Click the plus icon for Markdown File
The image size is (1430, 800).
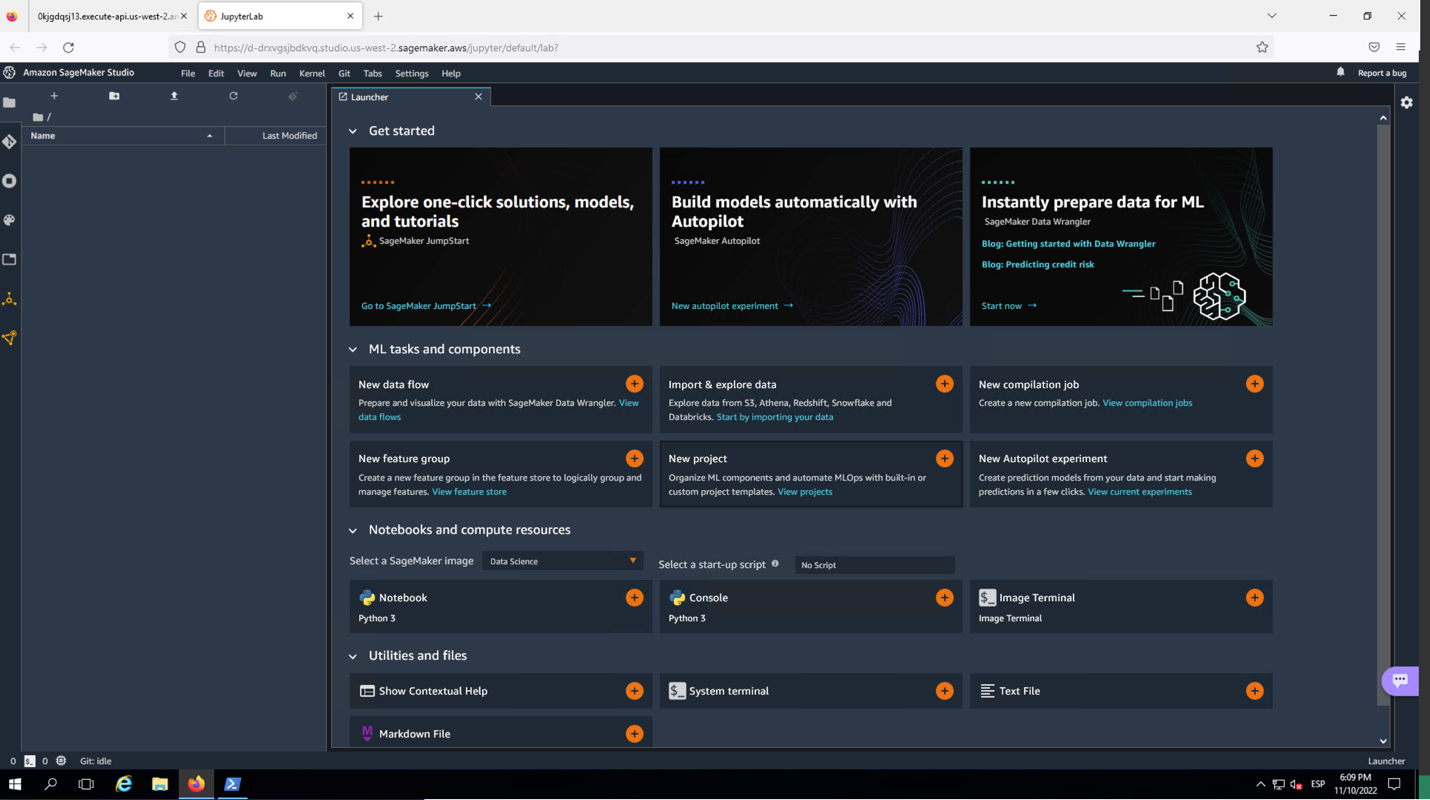[634, 734]
